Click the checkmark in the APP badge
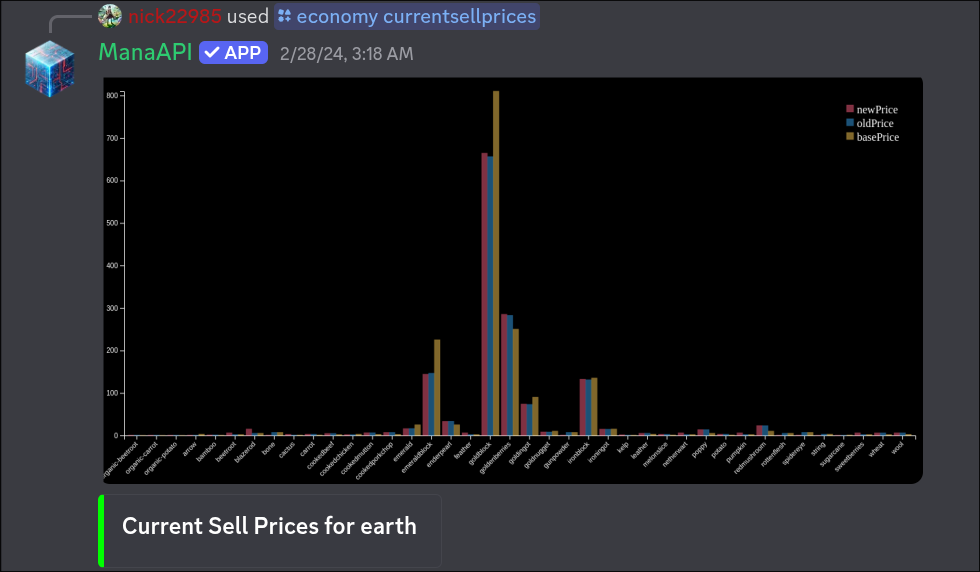Viewport: 980px width, 572px height. pyautogui.click(x=212, y=53)
